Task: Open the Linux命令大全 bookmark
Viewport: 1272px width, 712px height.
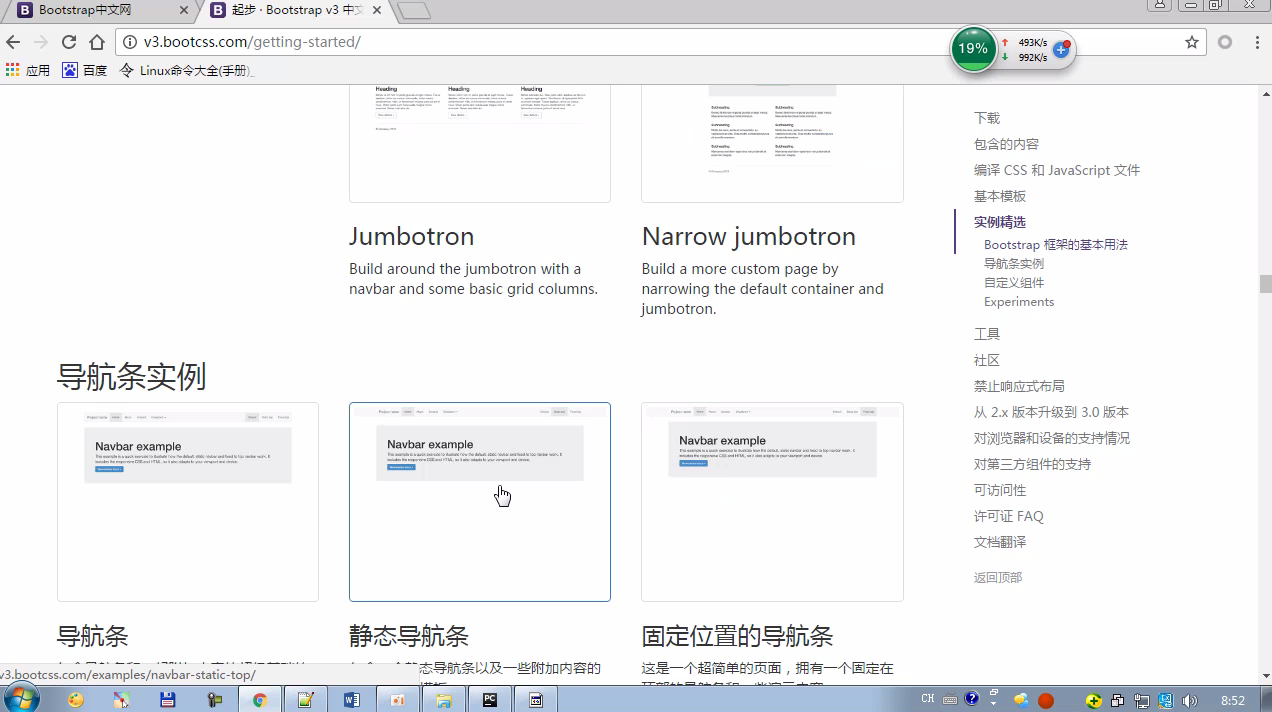Action: pyautogui.click(x=187, y=70)
